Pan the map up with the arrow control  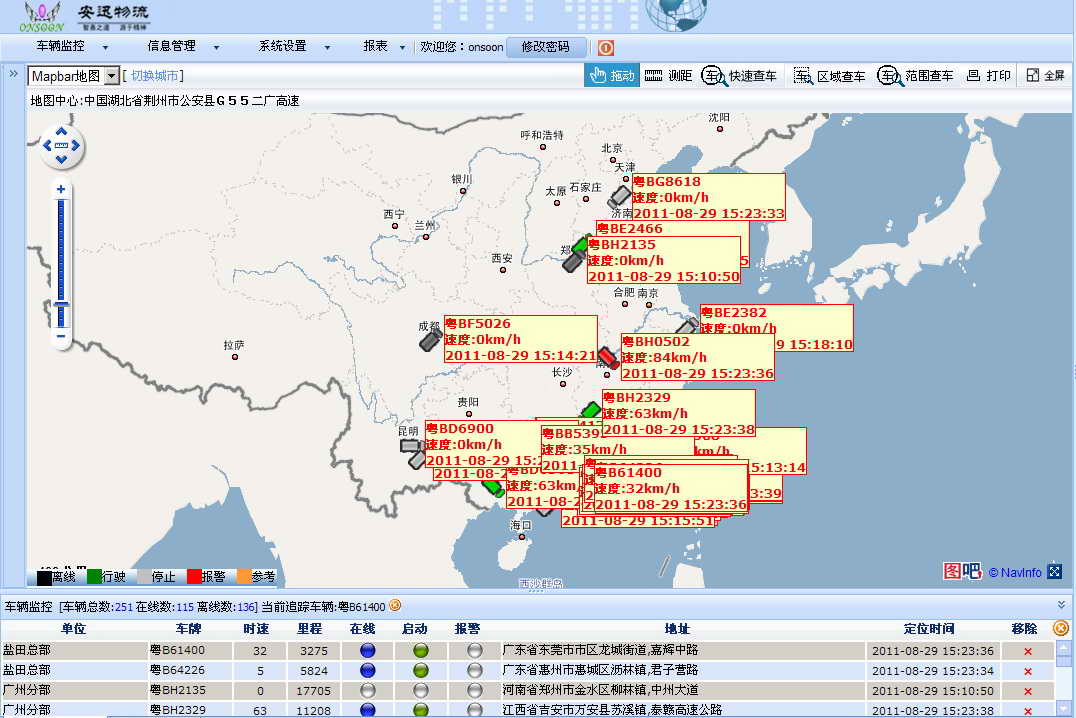pyautogui.click(x=62, y=131)
